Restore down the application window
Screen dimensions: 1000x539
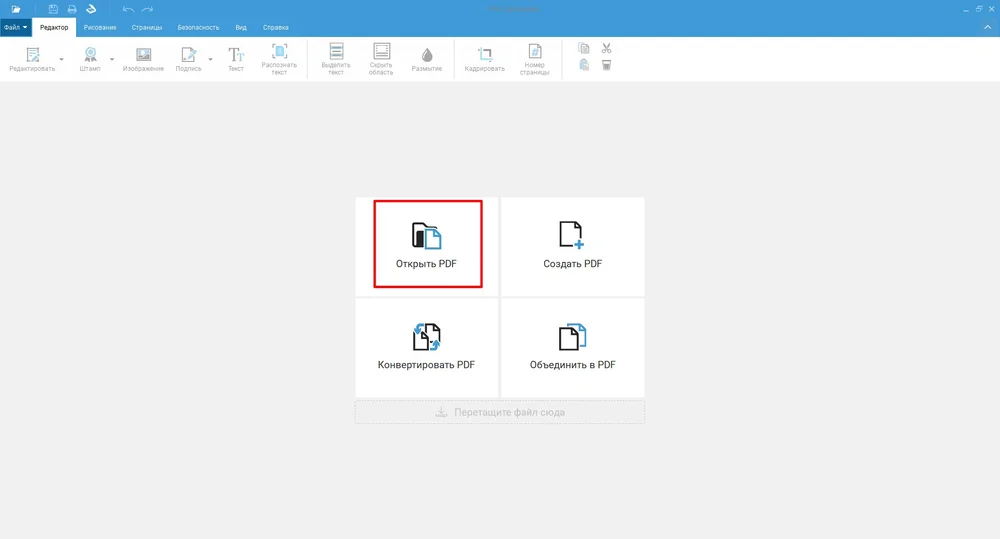[979, 9]
